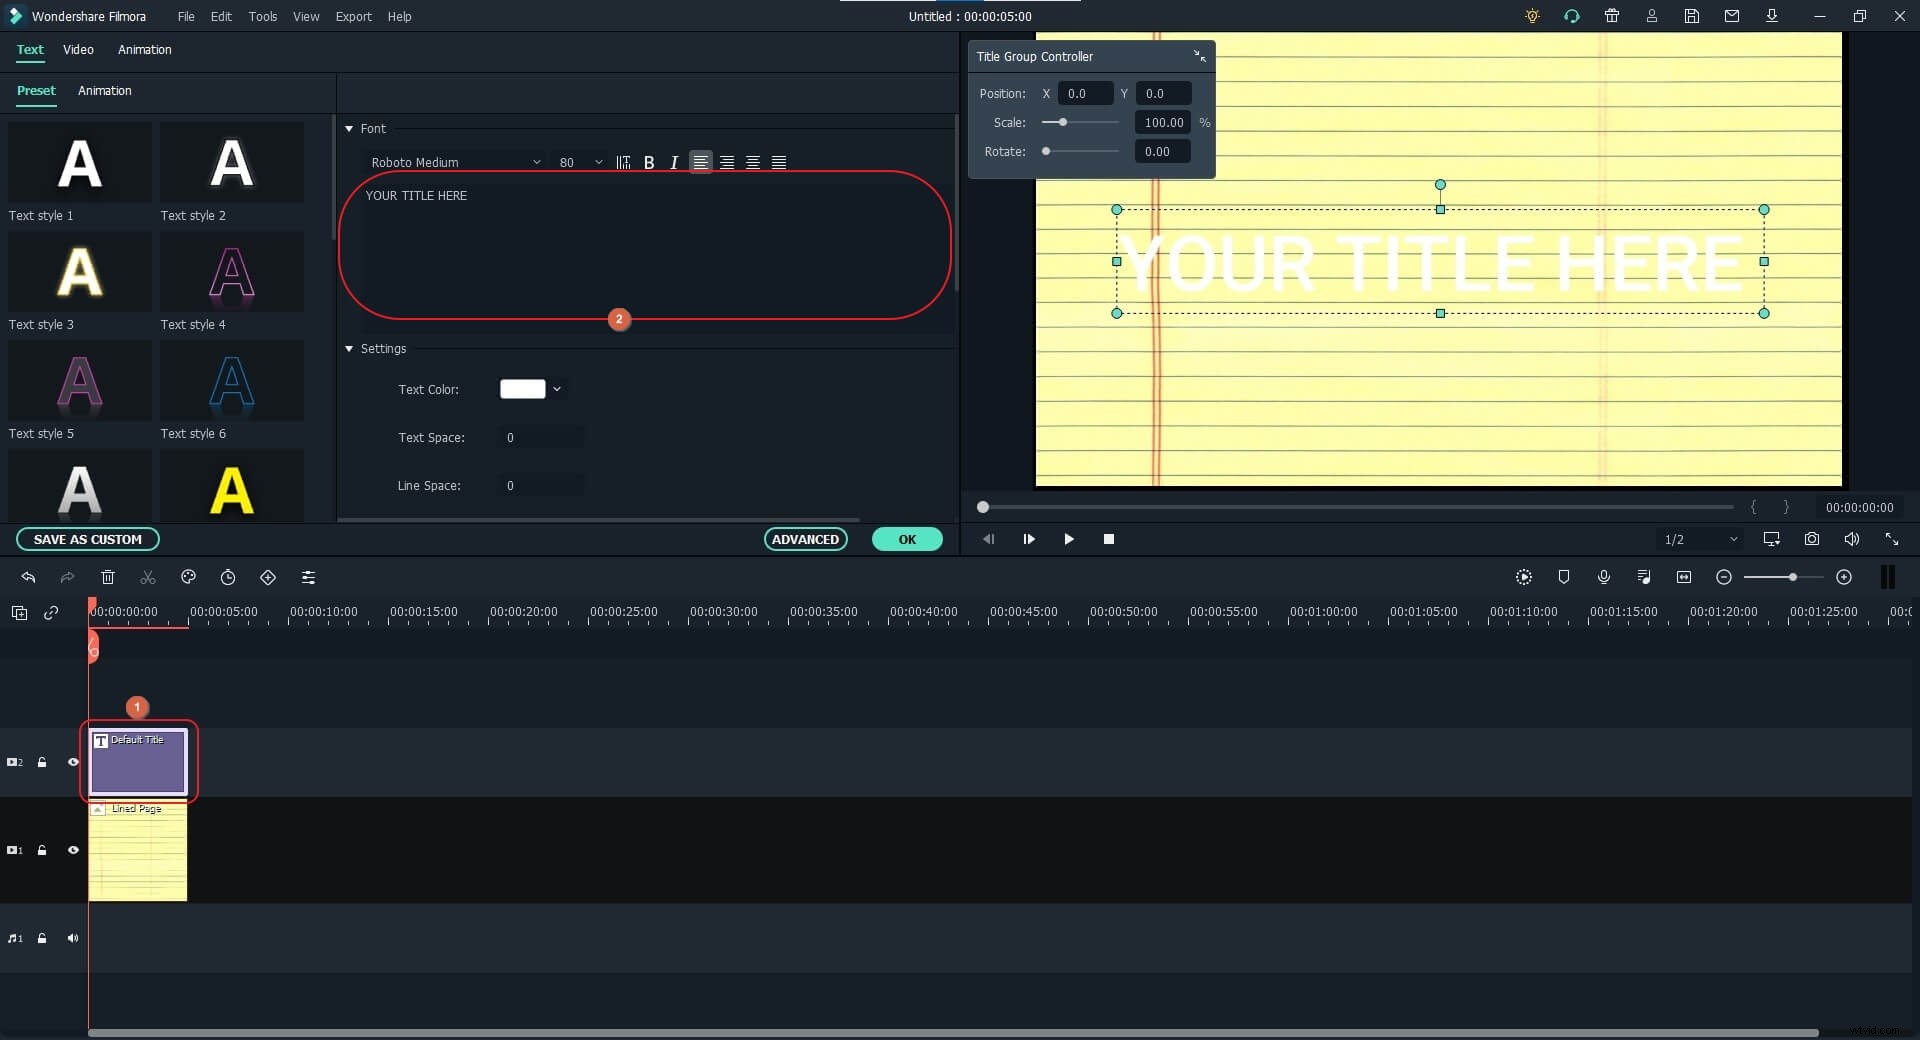Click the snapshot camera icon below preview
The image size is (1920, 1040).
pos(1811,539)
